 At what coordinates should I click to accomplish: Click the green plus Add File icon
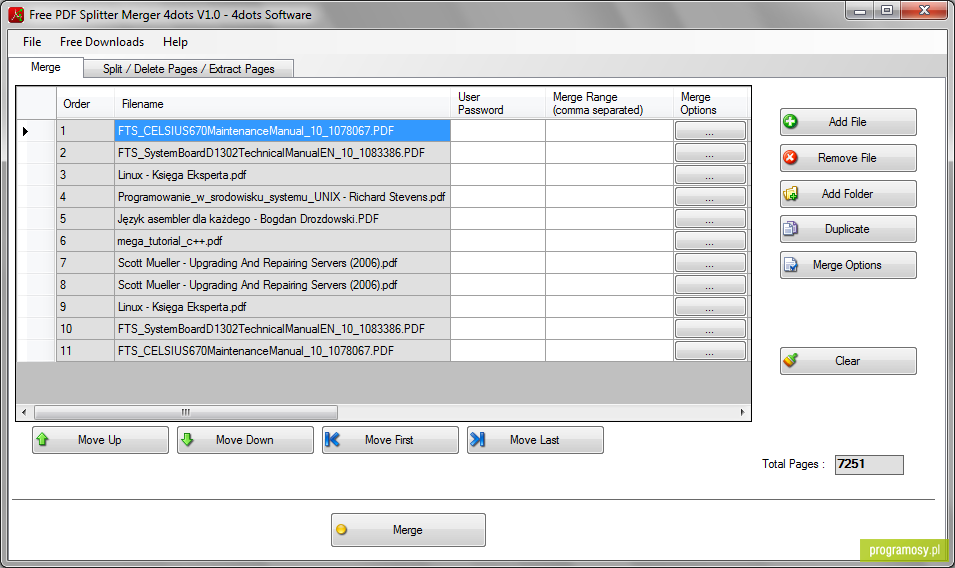coord(791,122)
